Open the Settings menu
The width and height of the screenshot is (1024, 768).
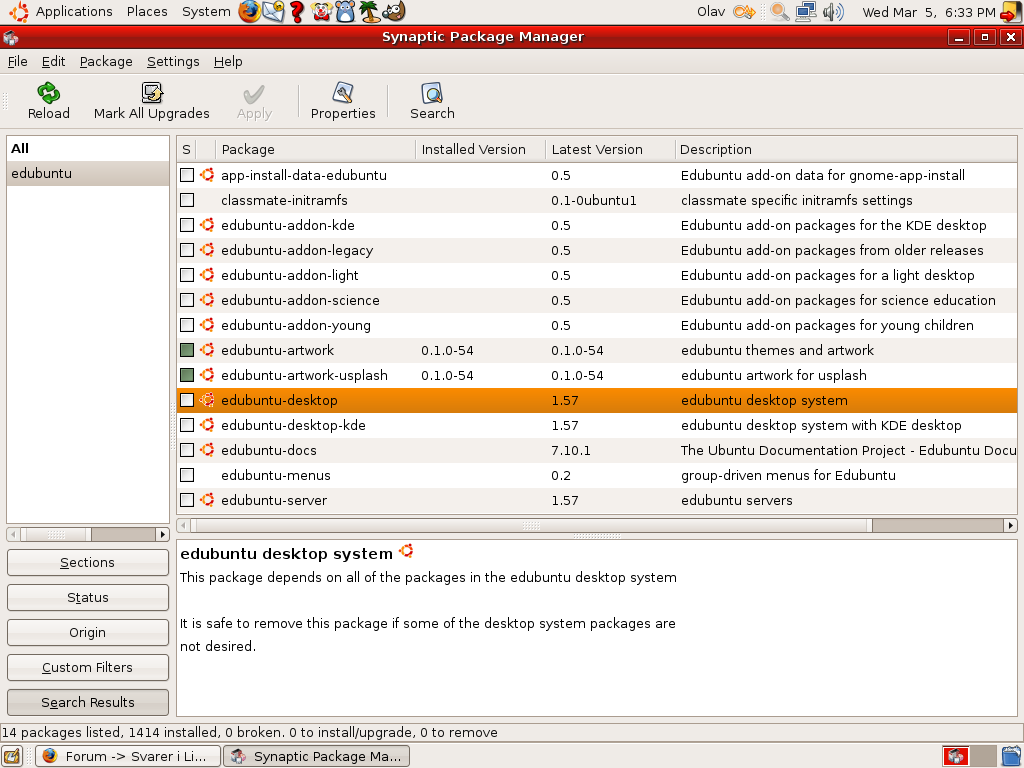[x=173, y=61]
